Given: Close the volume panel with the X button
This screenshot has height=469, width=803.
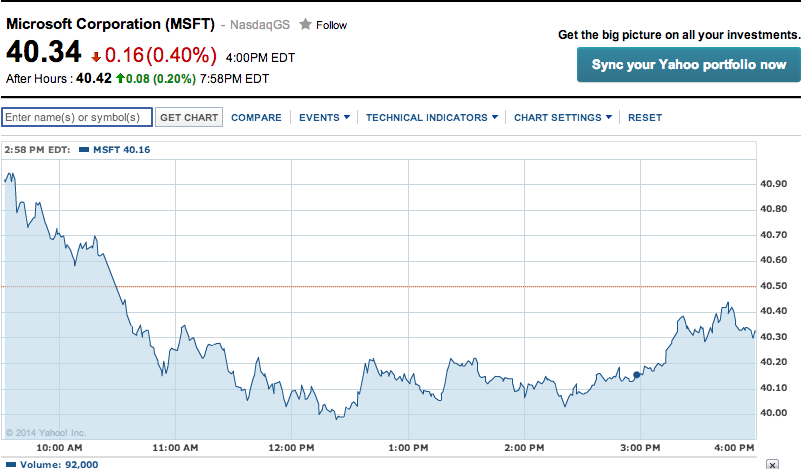Looking at the screenshot, I should [x=772, y=464].
